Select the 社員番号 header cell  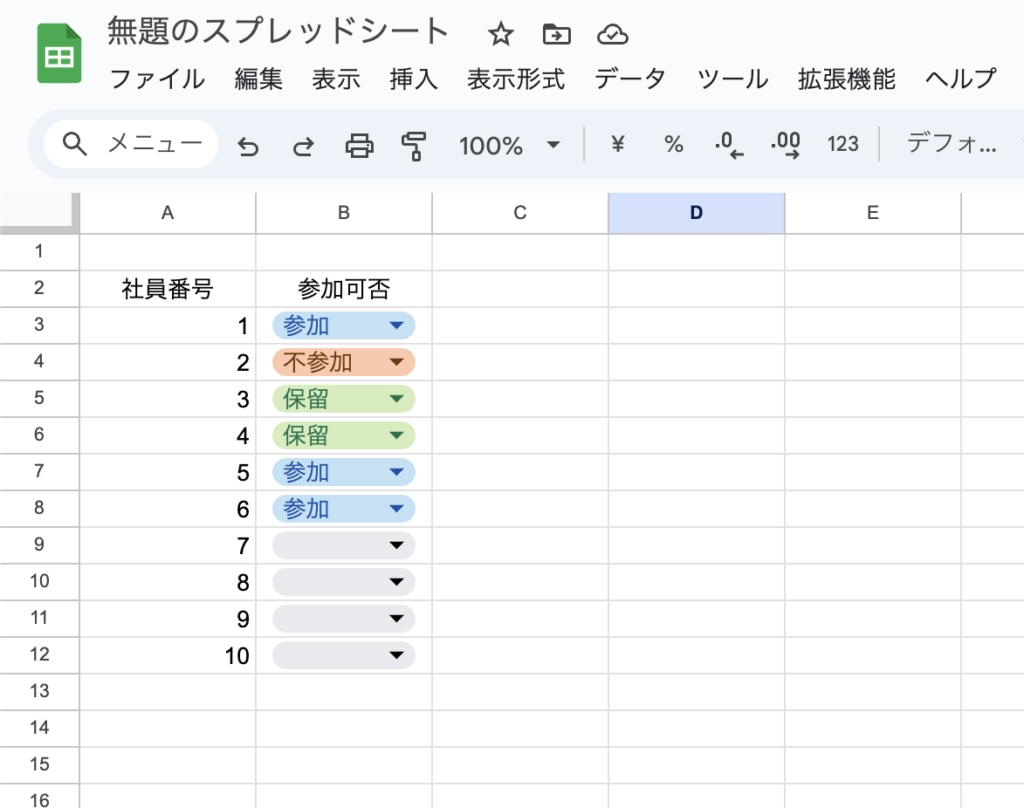click(x=168, y=289)
